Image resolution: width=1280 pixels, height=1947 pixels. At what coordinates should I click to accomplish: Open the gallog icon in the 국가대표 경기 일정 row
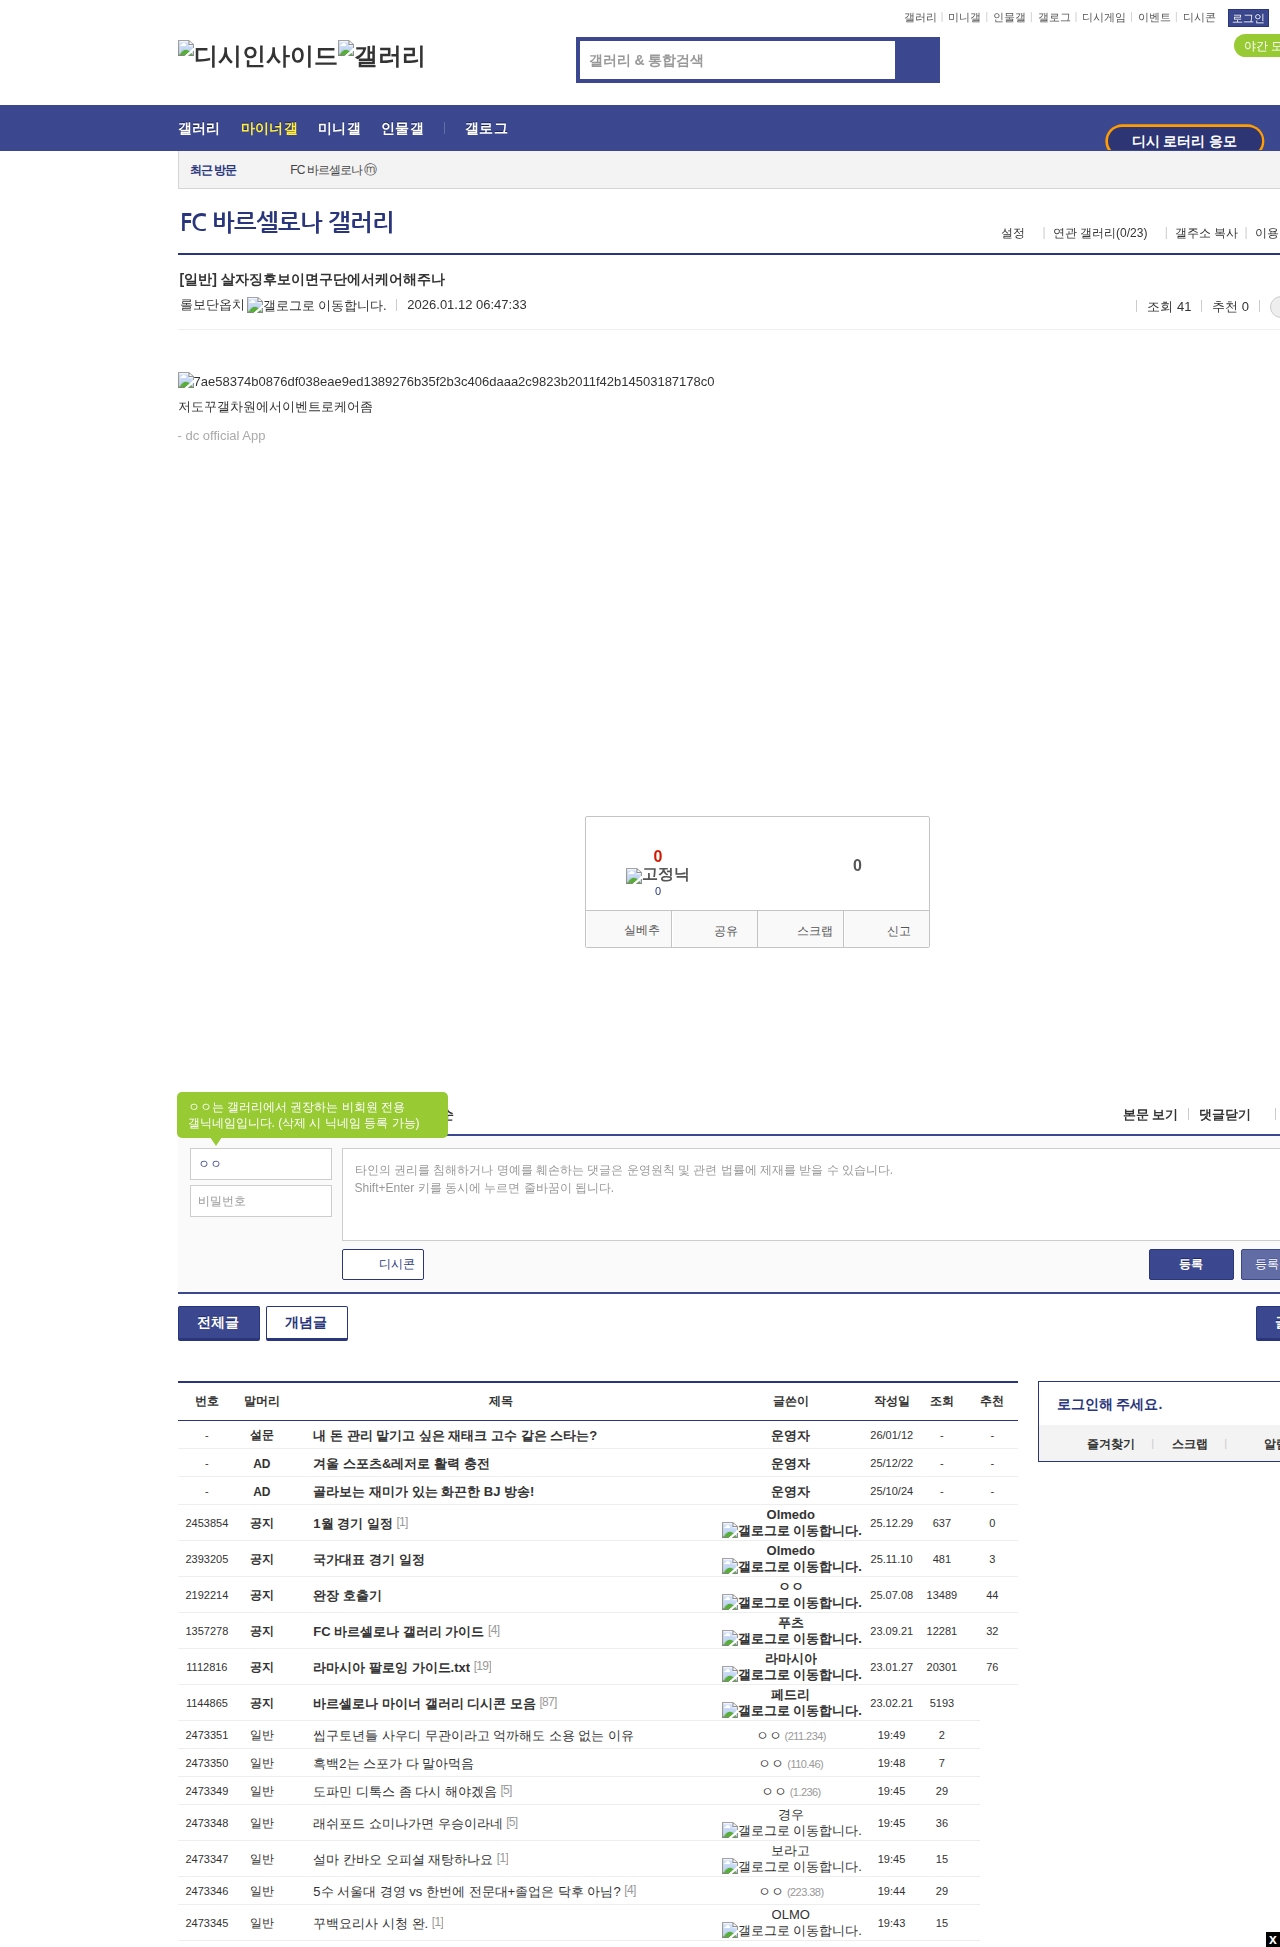pyautogui.click(x=792, y=1567)
